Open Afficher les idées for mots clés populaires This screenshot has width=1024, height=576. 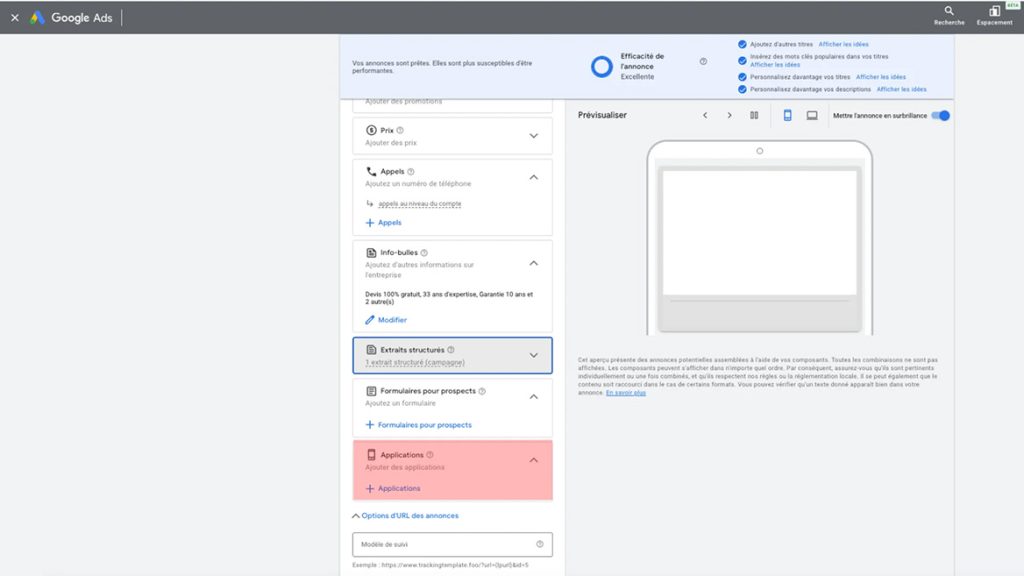coord(775,65)
